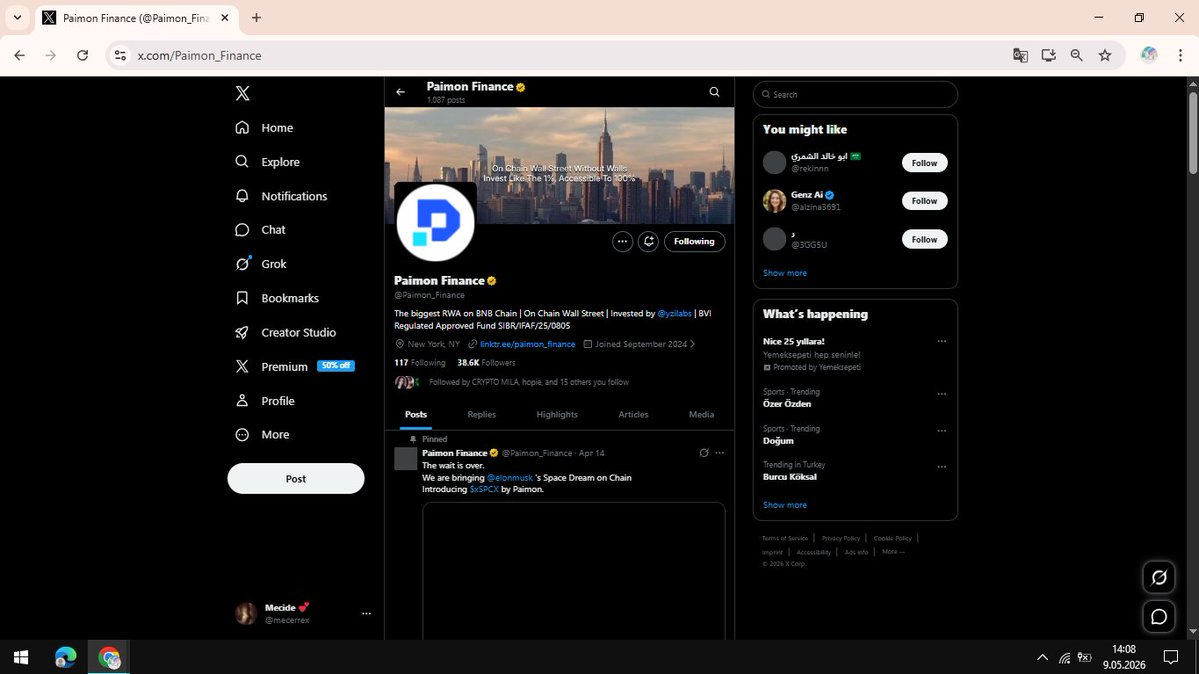Open the Windows notification center icon

pos(1170,657)
